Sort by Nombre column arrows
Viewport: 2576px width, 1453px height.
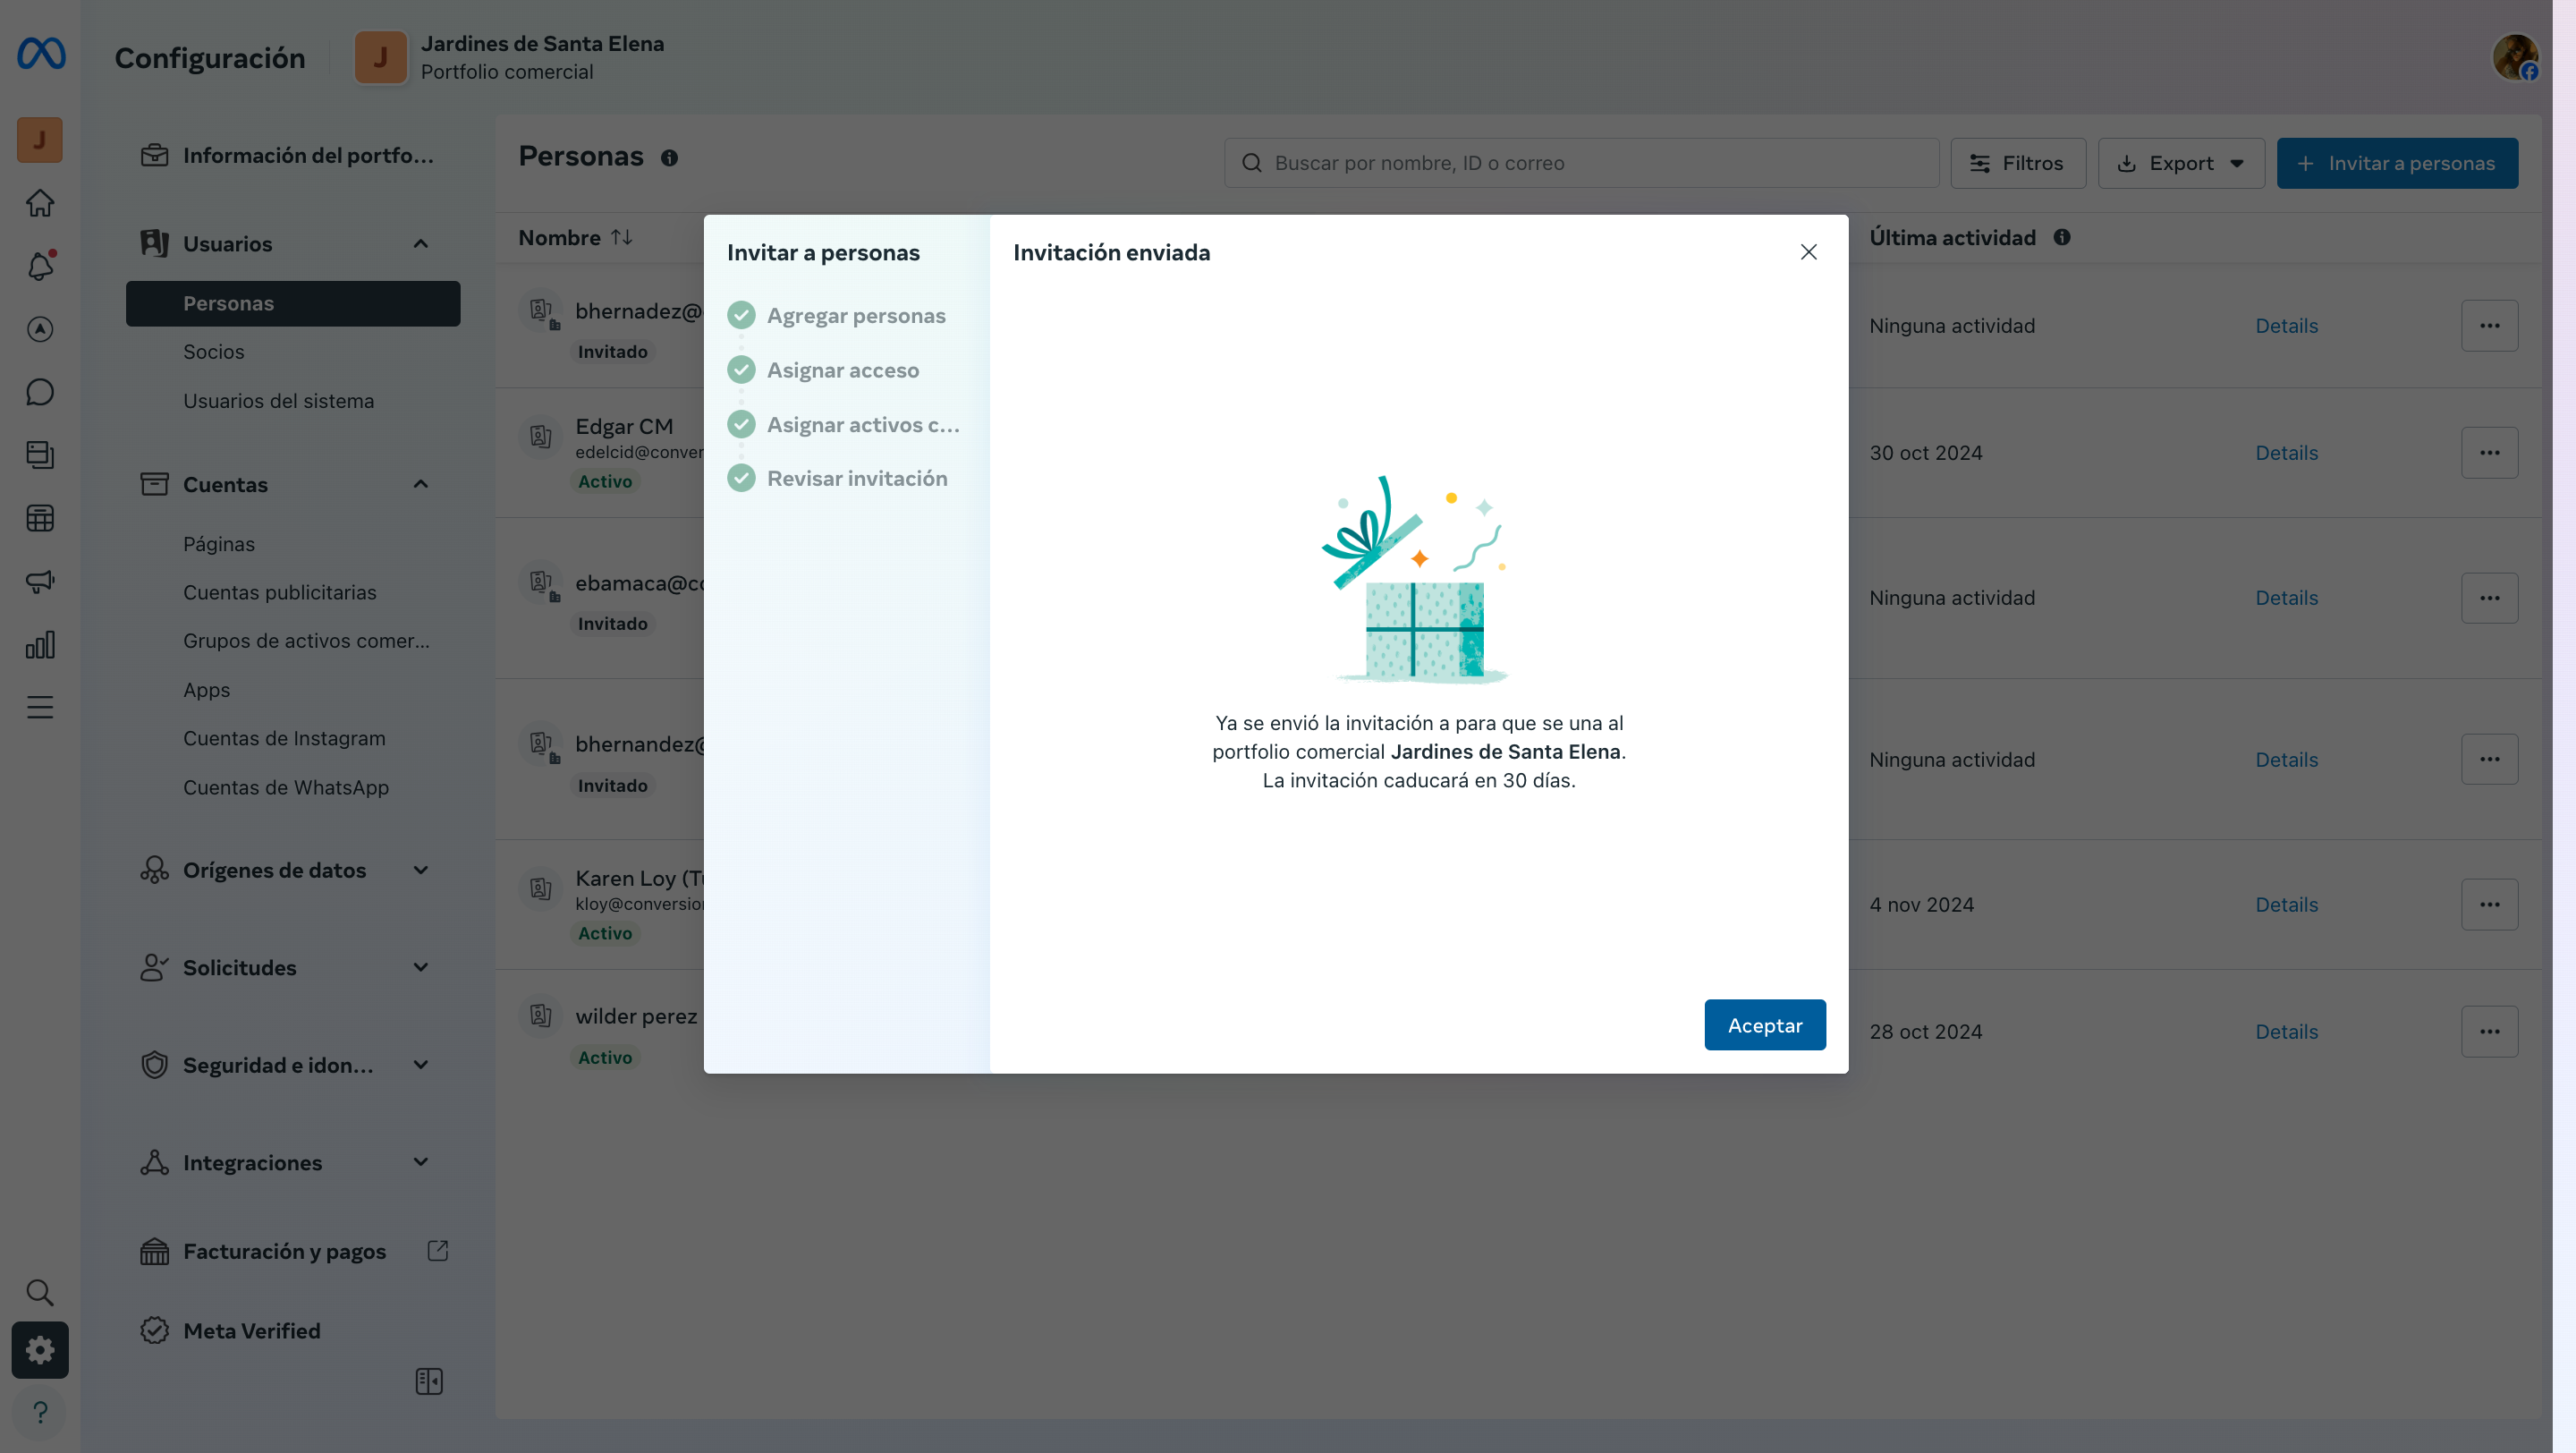[x=621, y=237]
